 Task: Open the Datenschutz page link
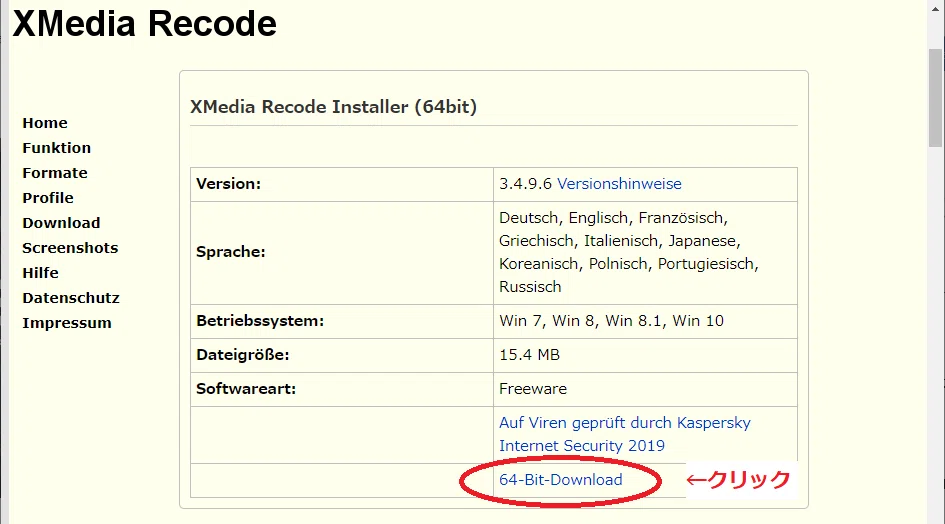(71, 298)
